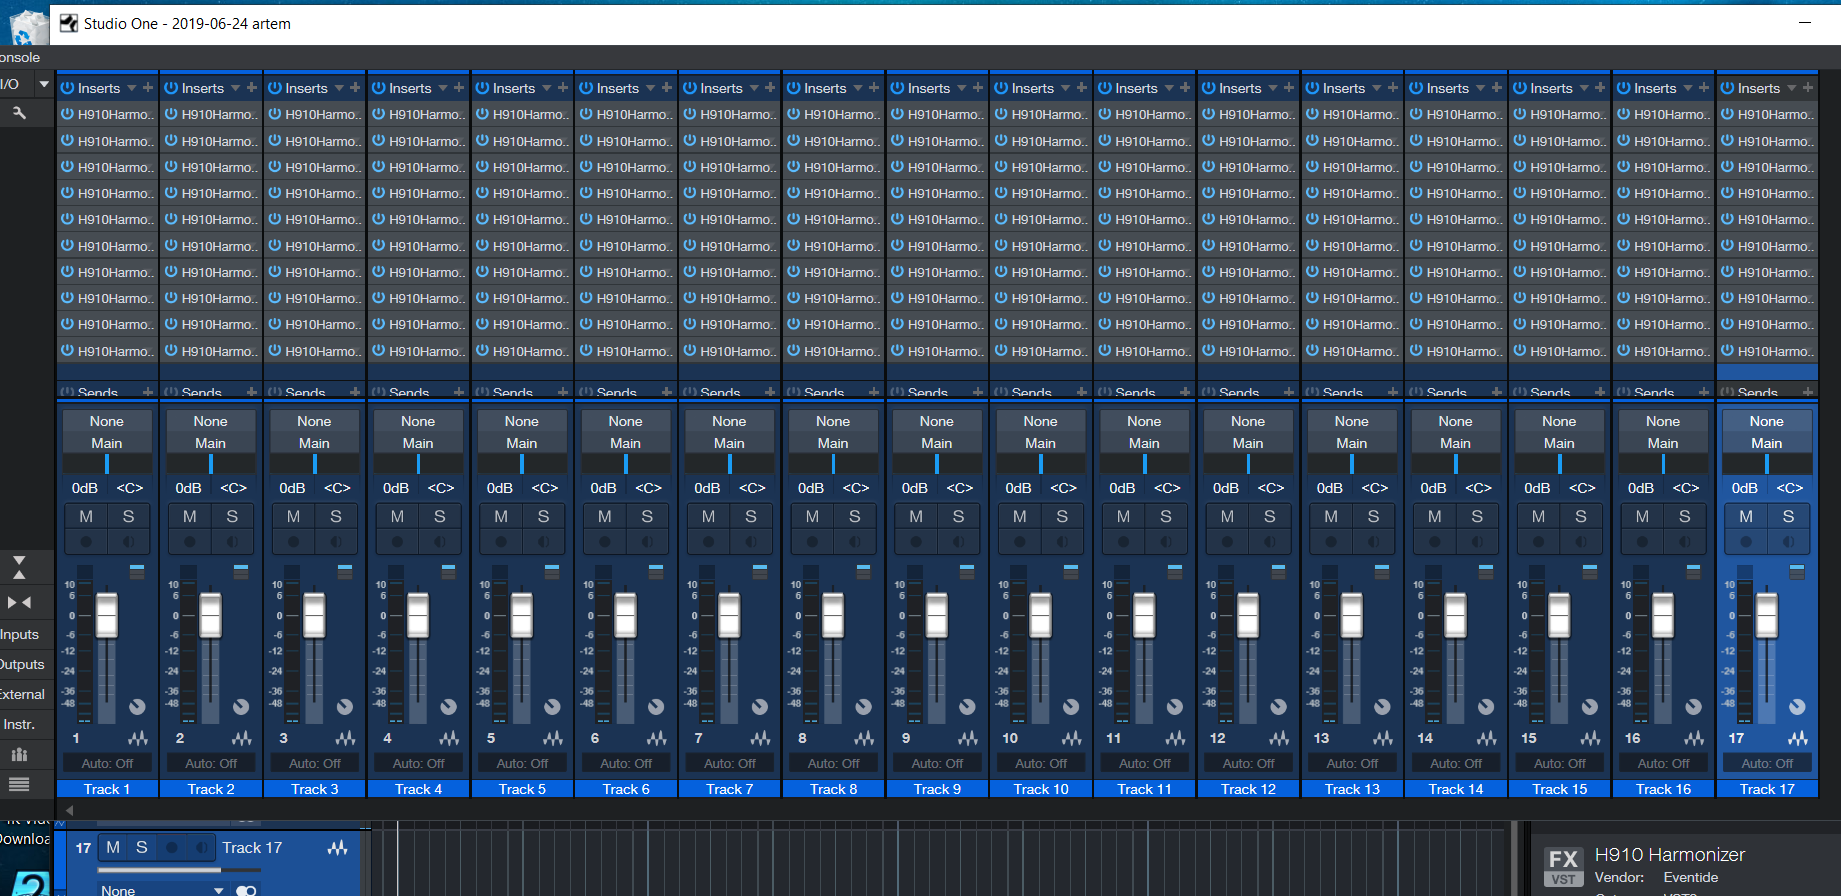Expand the I/O dropdown arrow in sidebar
The height and width of the screenshot is (896, 1841).
tap(44, 84)
